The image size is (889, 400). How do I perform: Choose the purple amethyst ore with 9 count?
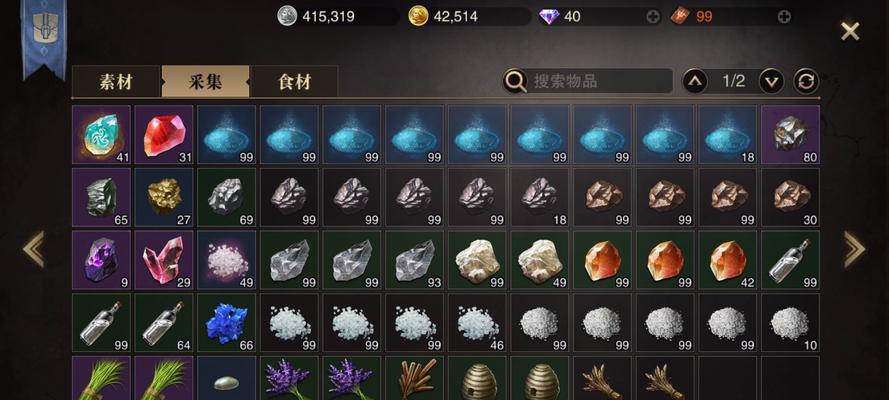tap(101, 259)
